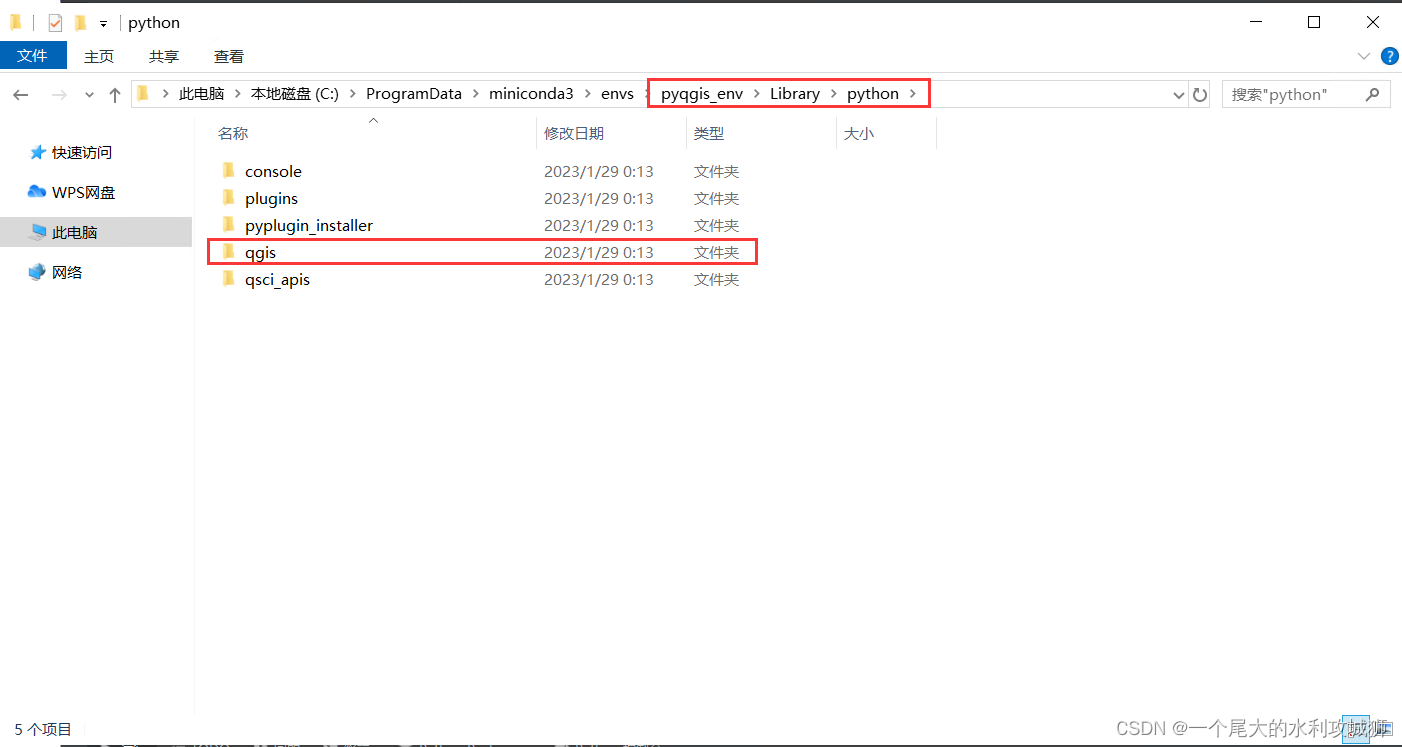Screen dimensions: 1402x747
Task: Open the 文件 menu tab
Action: pos(33,56)
